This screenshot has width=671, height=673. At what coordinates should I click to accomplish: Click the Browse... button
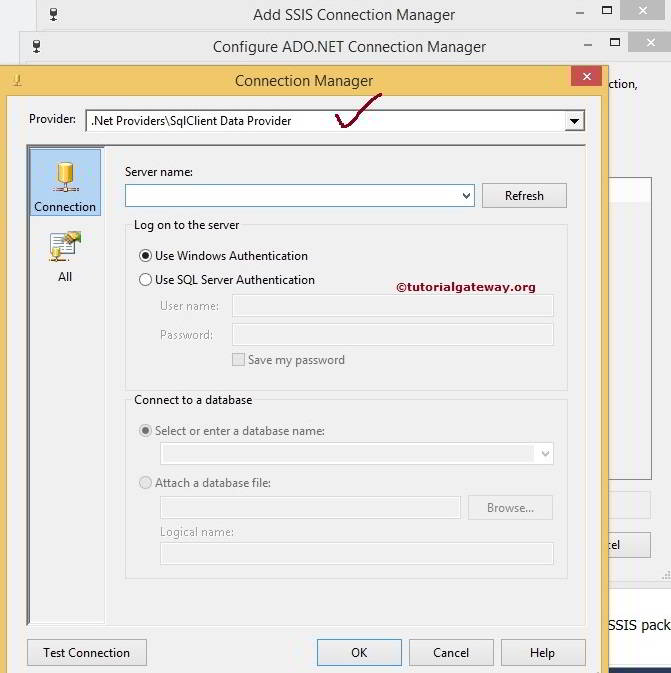(510, 508)
